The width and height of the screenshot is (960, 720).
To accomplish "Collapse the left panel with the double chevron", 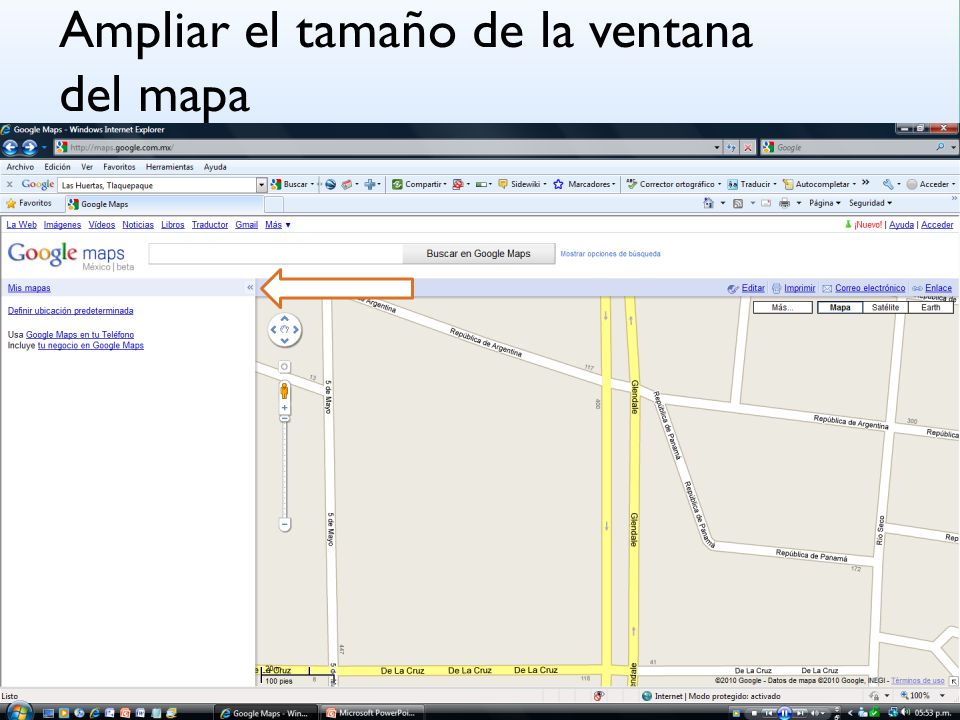I will pyautogui.click(x=250, y=287).
